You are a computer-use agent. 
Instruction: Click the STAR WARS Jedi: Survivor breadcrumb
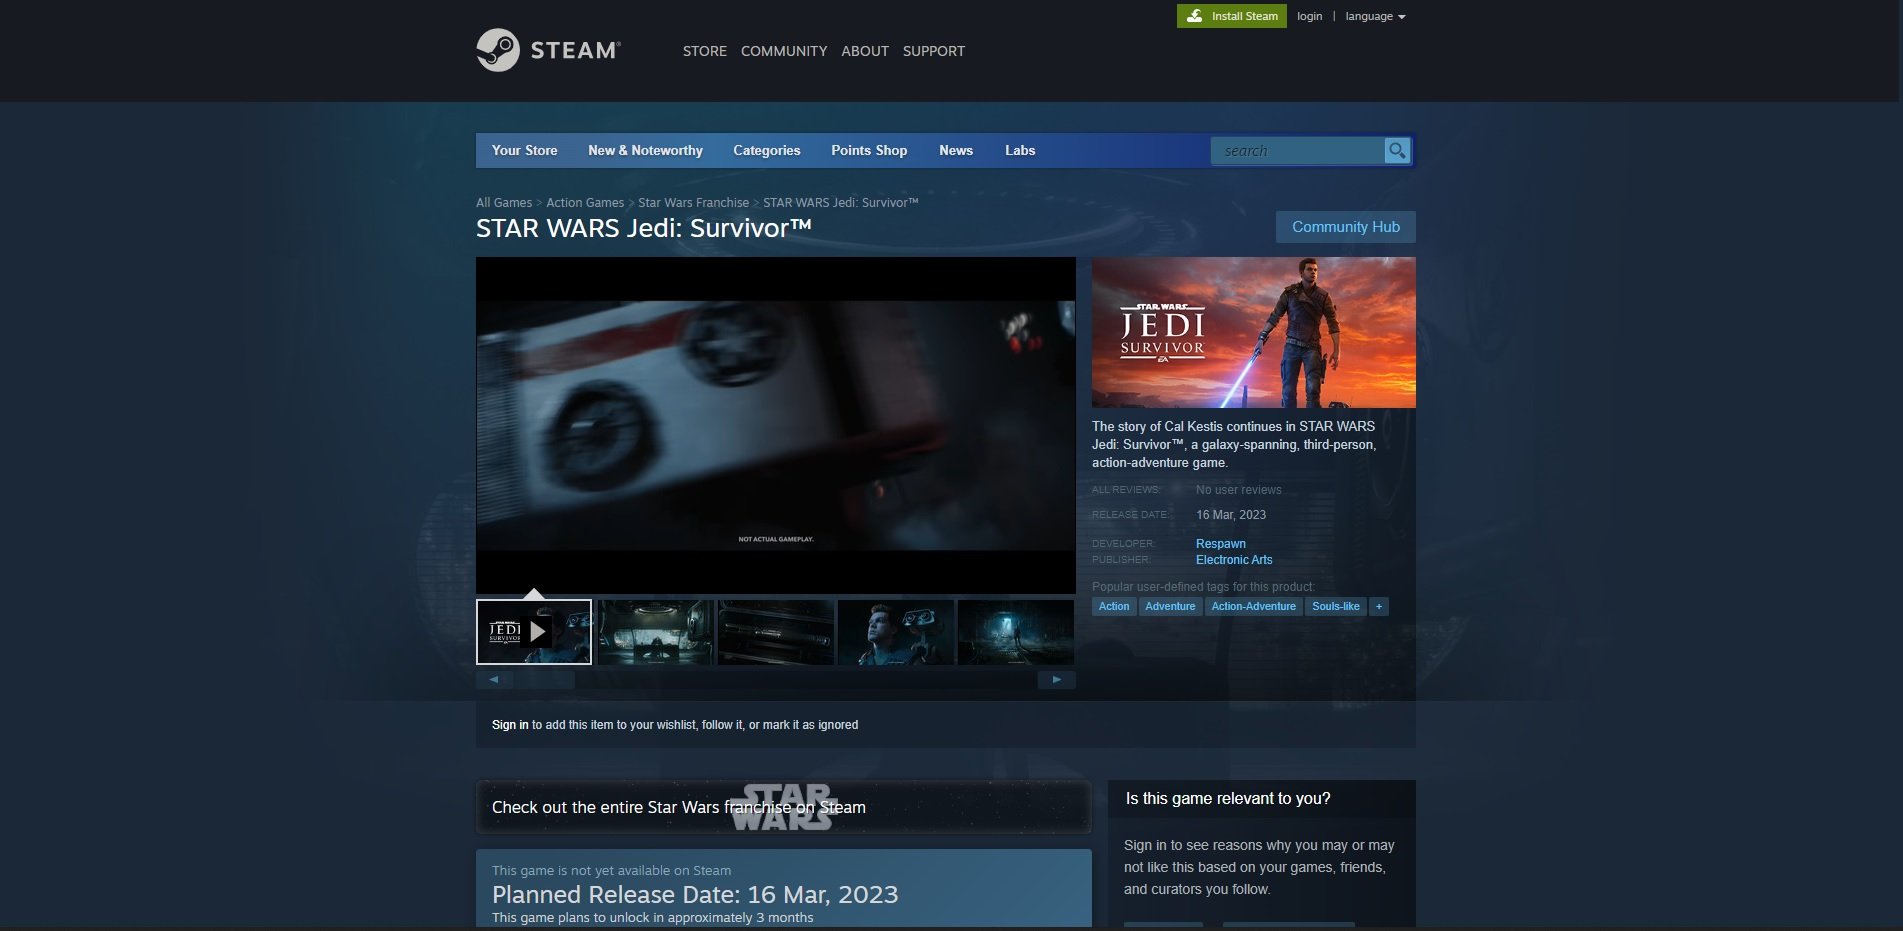pyautogui.click(x=840, y=203)
